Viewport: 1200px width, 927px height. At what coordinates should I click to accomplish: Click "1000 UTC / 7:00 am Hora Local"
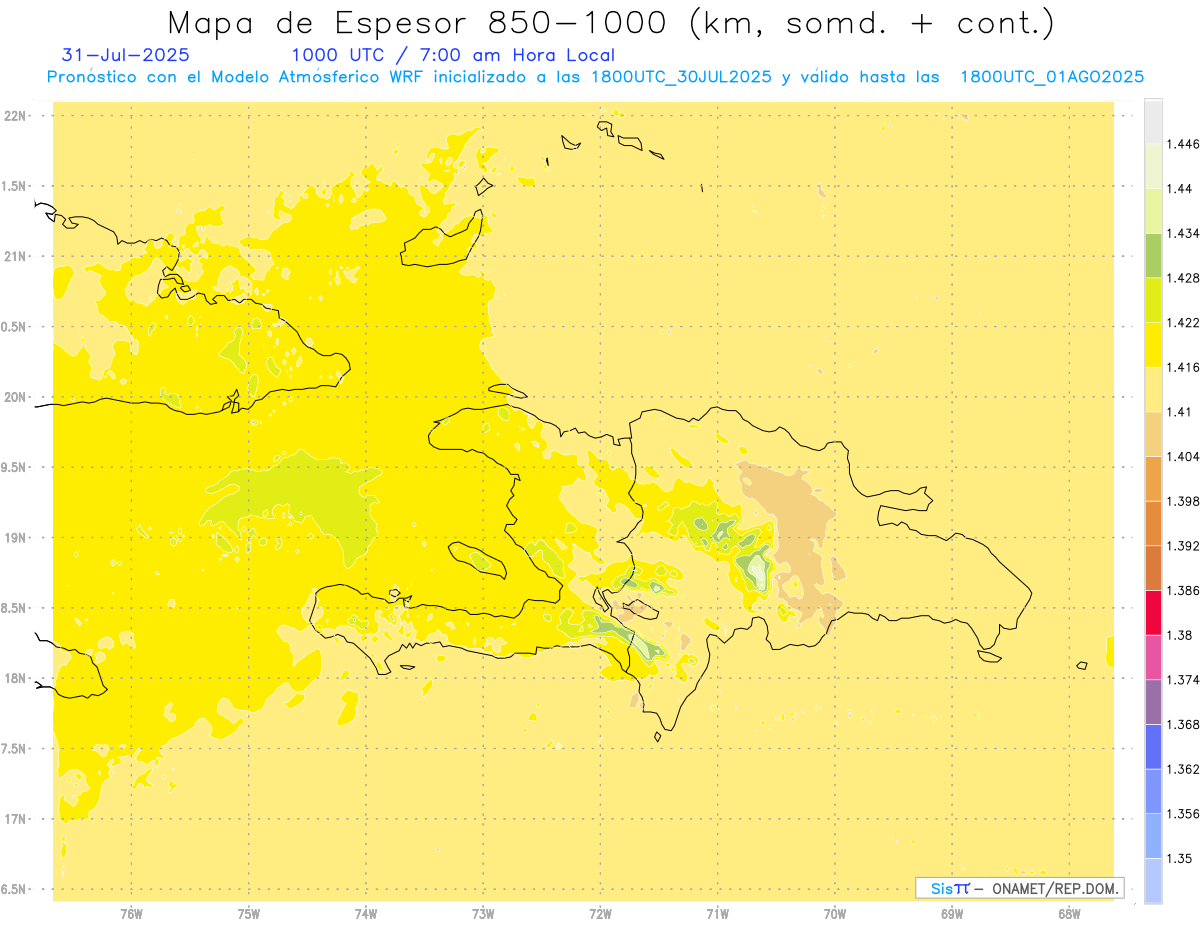pos(453,55)
